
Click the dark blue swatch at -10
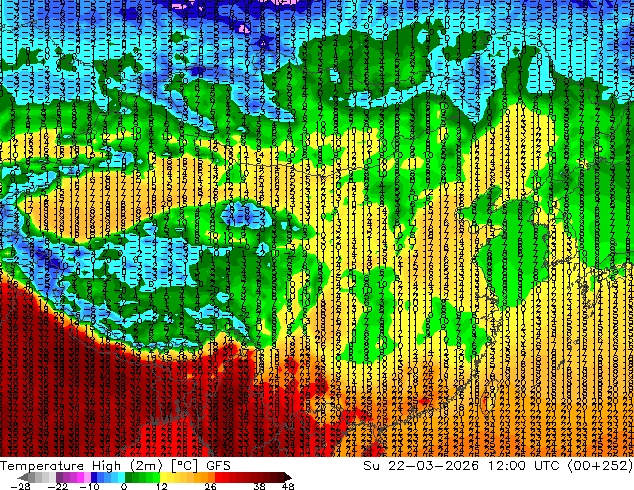point(94,477)
